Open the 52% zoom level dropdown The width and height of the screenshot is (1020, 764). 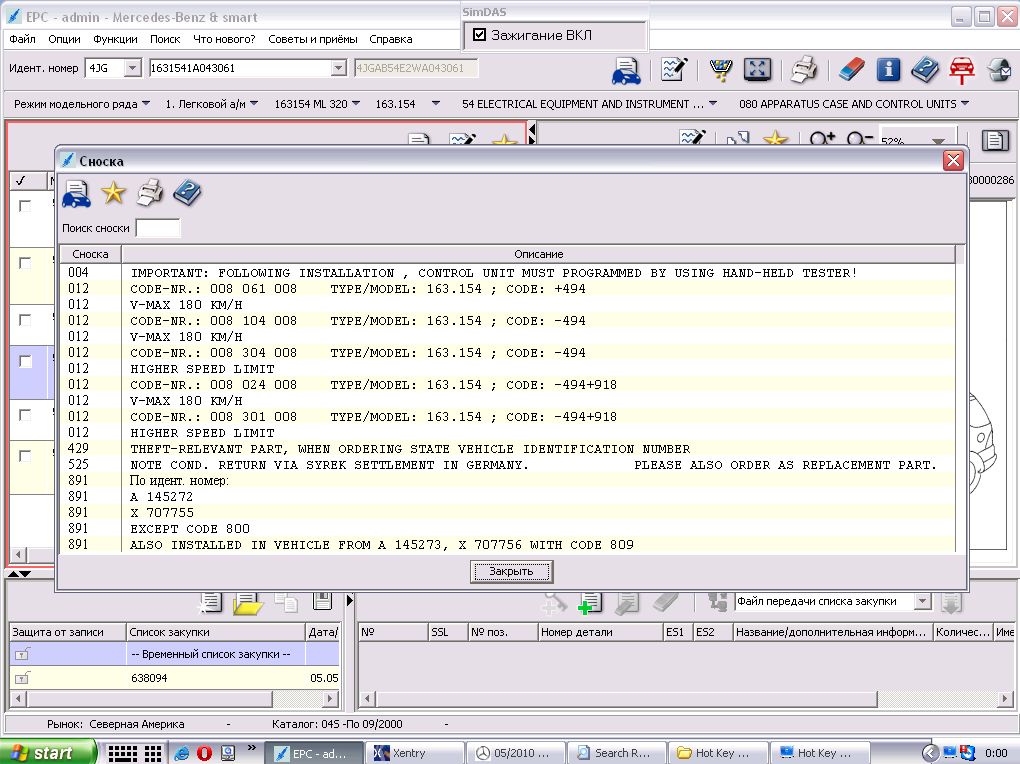[938, 141]
